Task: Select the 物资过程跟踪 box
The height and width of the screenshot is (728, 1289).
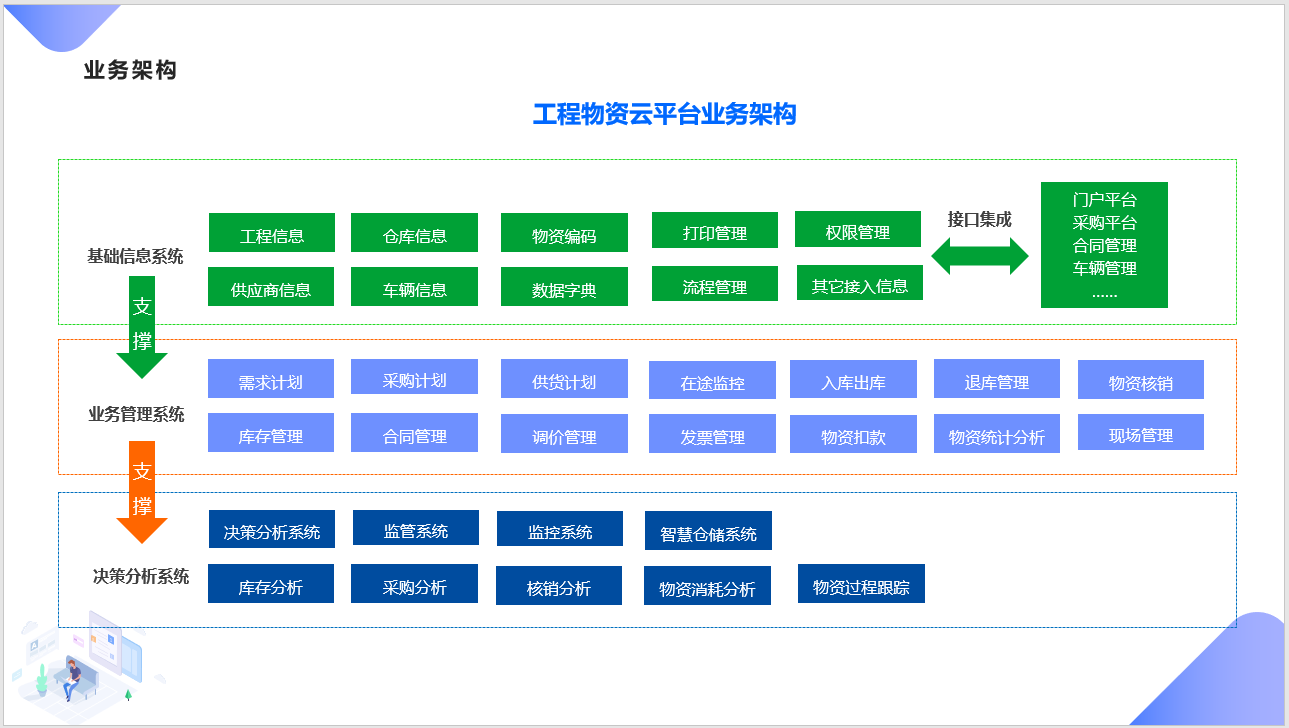Action: (x=861, y=584)
